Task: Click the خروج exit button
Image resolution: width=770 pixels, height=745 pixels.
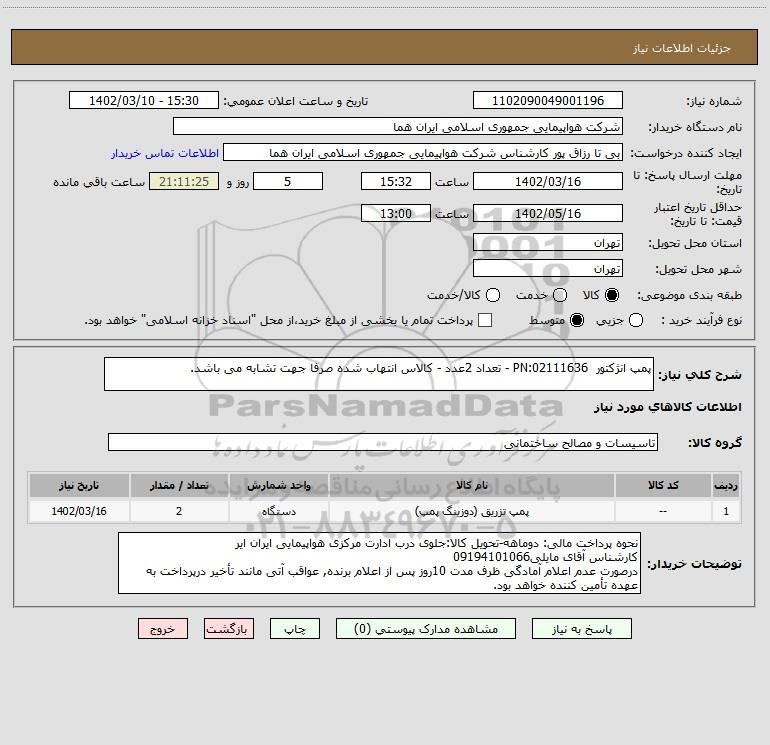Action: (x=163, y=629)
